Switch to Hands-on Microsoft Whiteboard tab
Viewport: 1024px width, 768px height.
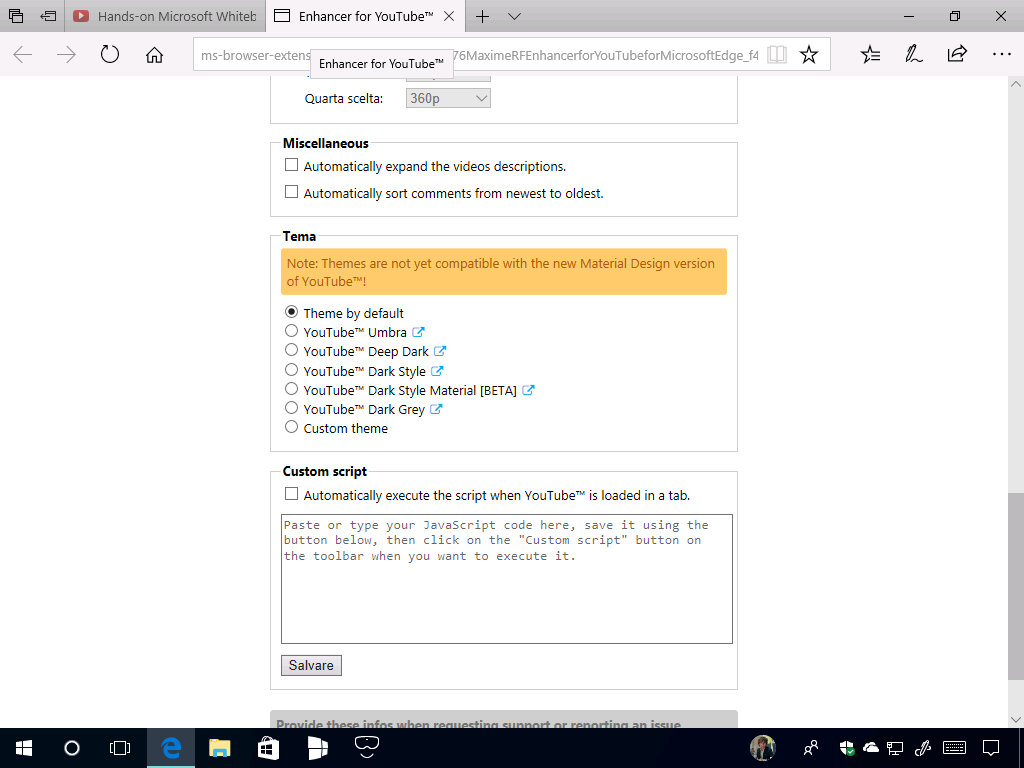click(x=165, y=16)
